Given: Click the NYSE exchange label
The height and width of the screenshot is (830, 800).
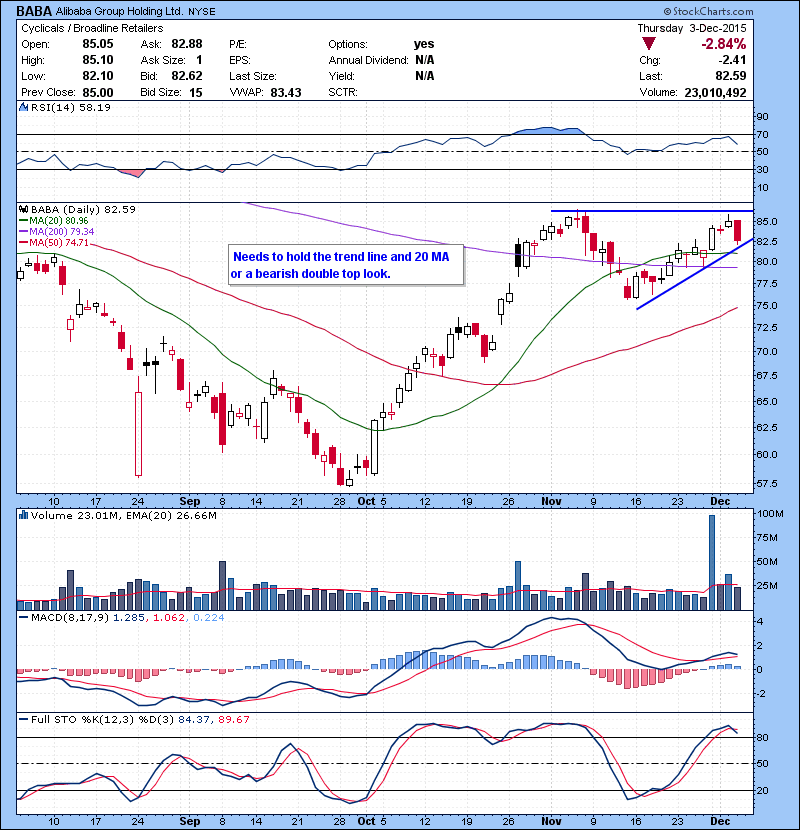Looking at the screenshot, I should click(202, 12).
